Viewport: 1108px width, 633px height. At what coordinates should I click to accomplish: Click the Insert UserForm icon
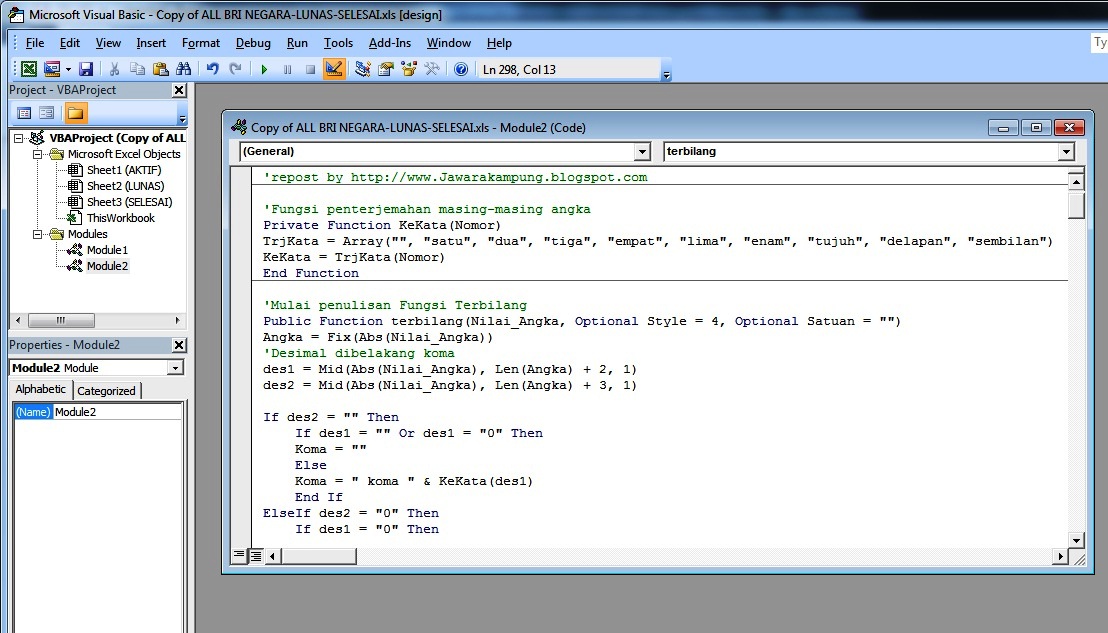click(x=52, y=69)
